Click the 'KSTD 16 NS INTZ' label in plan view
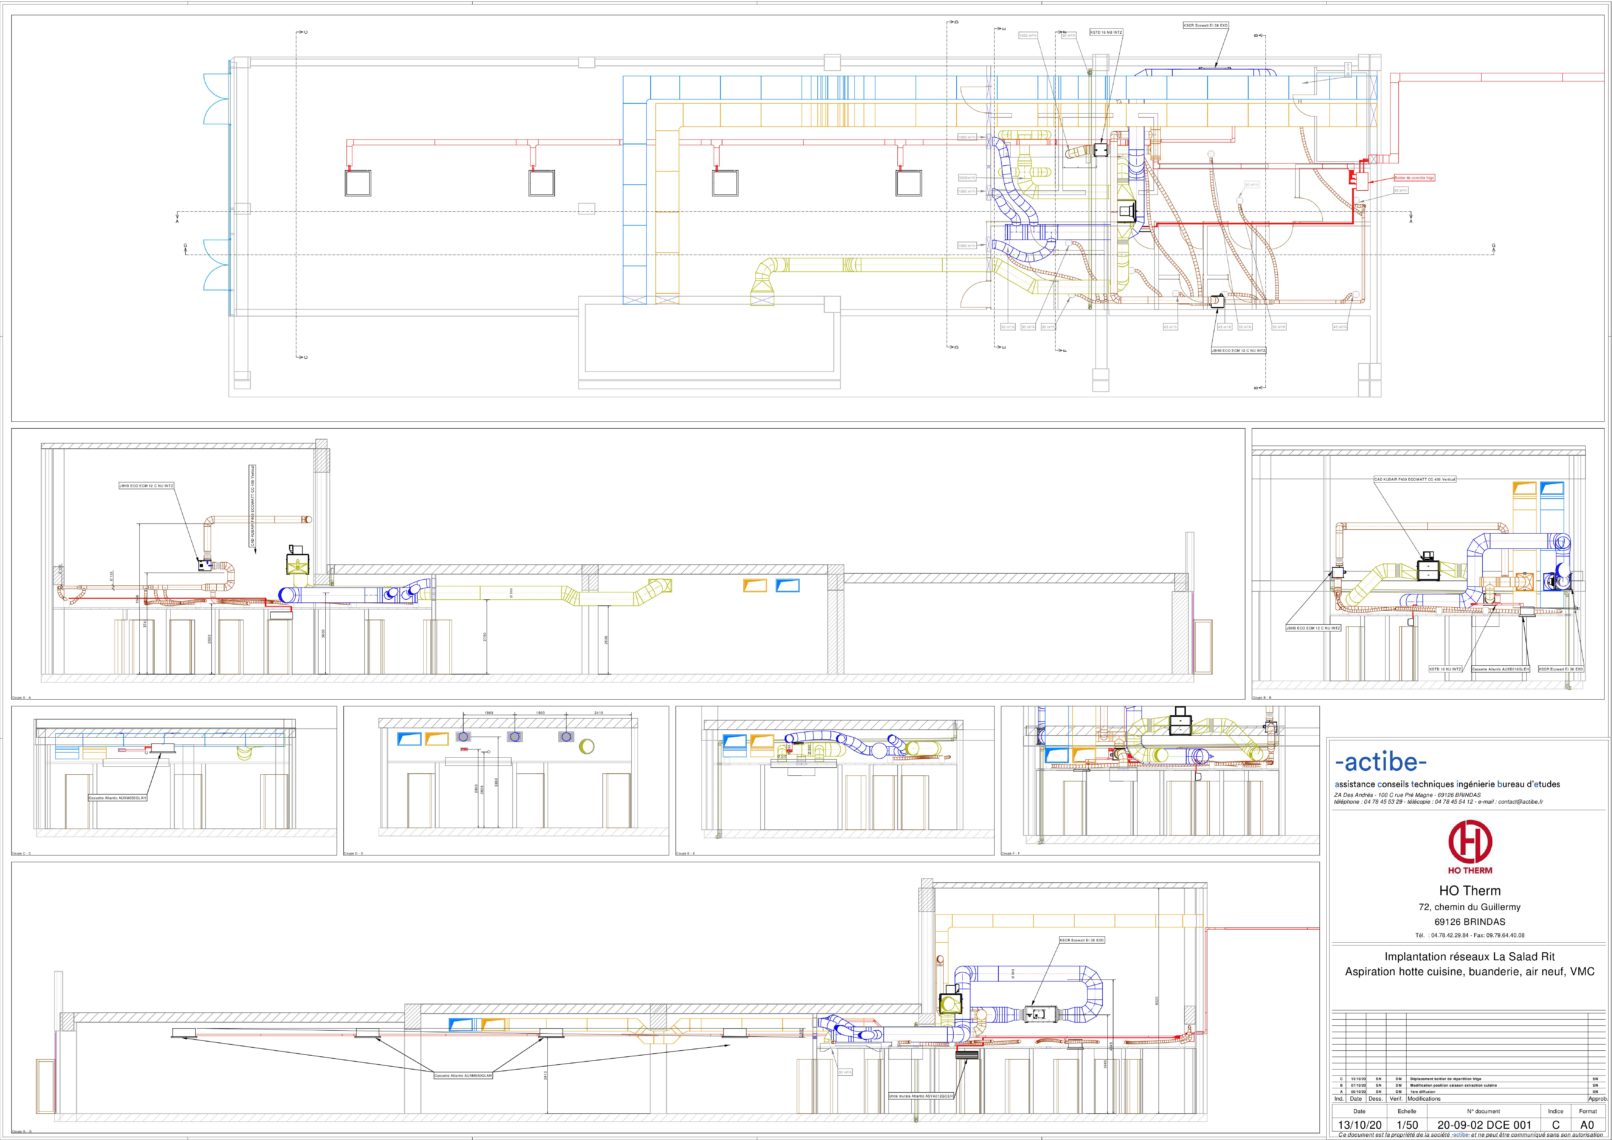1612x1140 pixels. 1106,33
